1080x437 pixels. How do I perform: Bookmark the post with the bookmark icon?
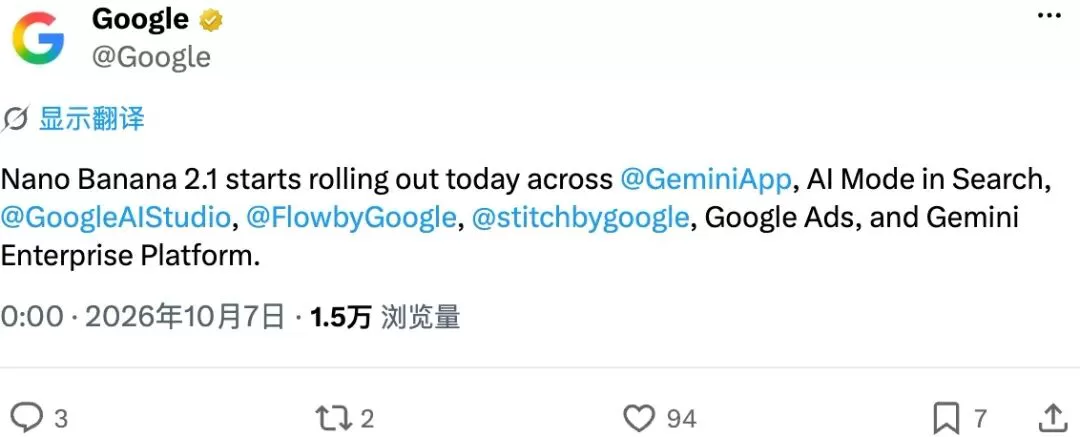946,418
